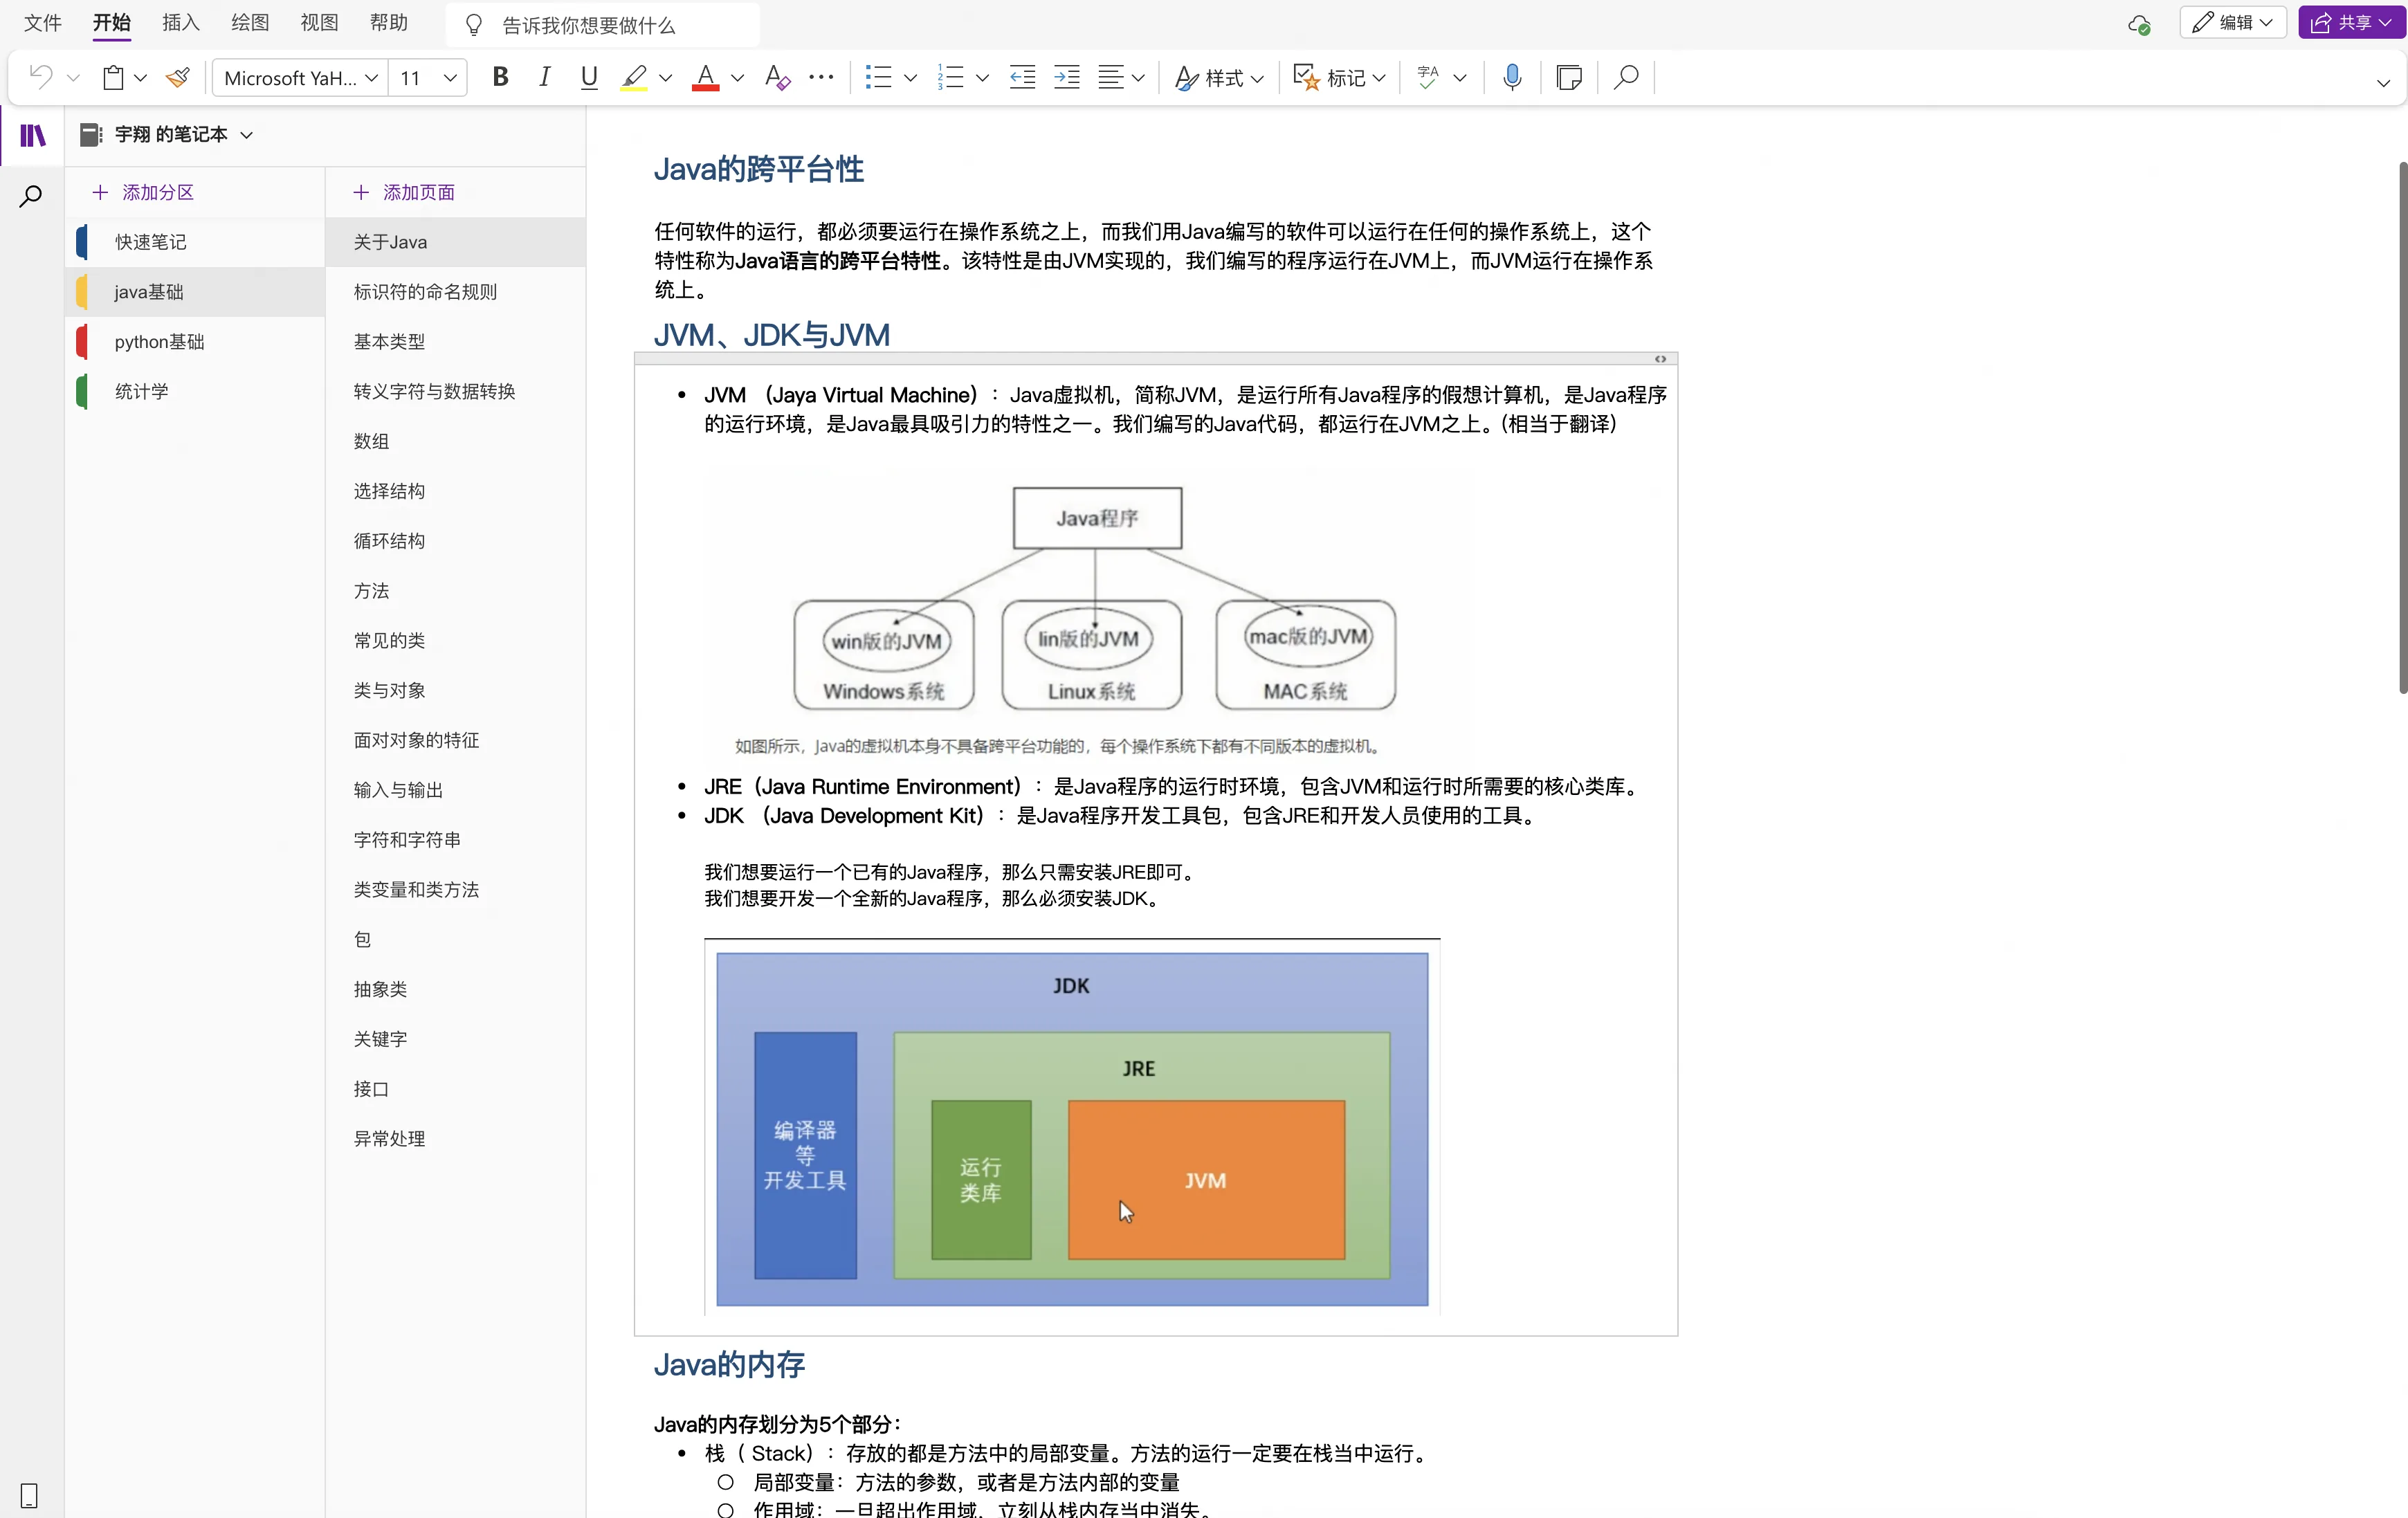Open the 样式 styles menu
2408x1518 pixels.
coord(1219,77)
